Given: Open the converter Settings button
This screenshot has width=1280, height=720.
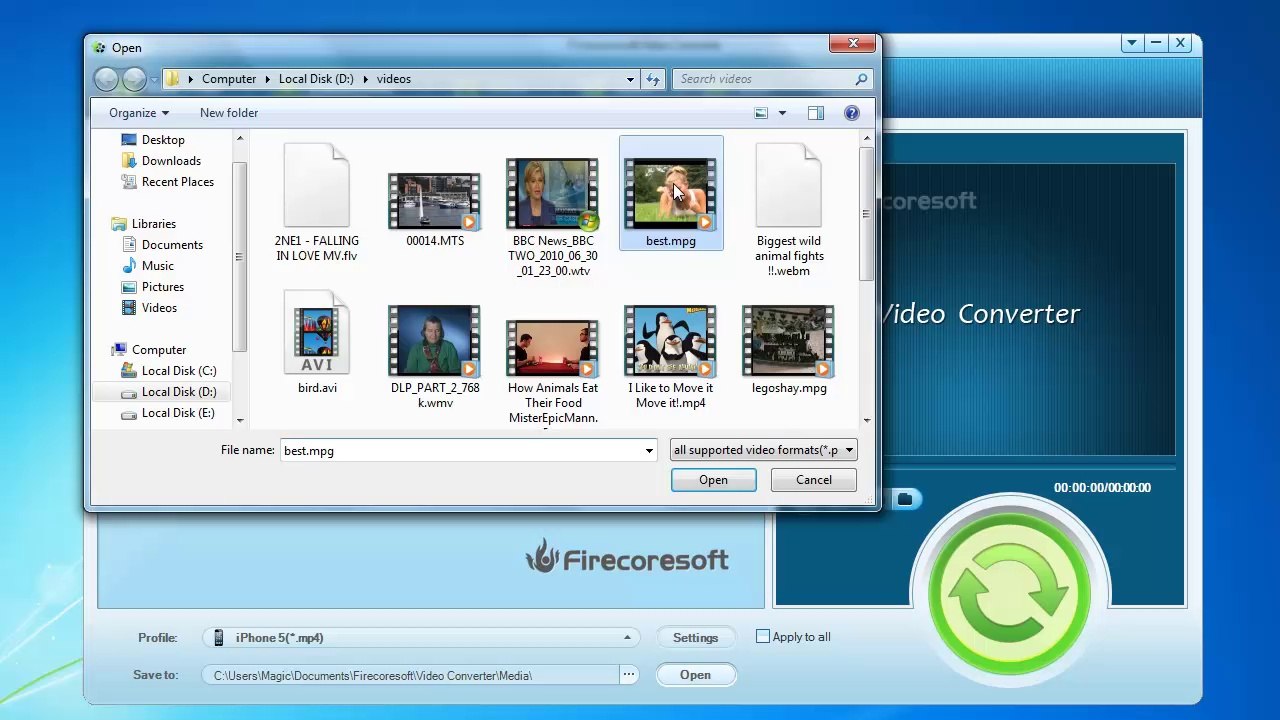Looking at the screenshot, I should coord(695,638).
